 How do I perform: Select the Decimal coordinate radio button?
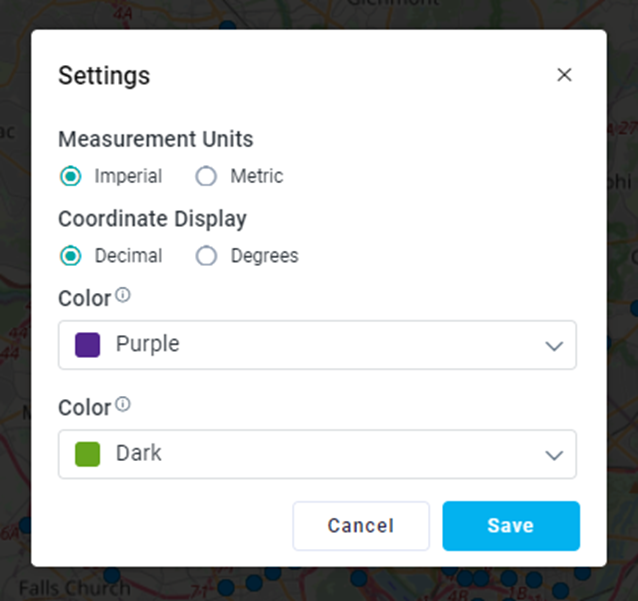(70, 256)
